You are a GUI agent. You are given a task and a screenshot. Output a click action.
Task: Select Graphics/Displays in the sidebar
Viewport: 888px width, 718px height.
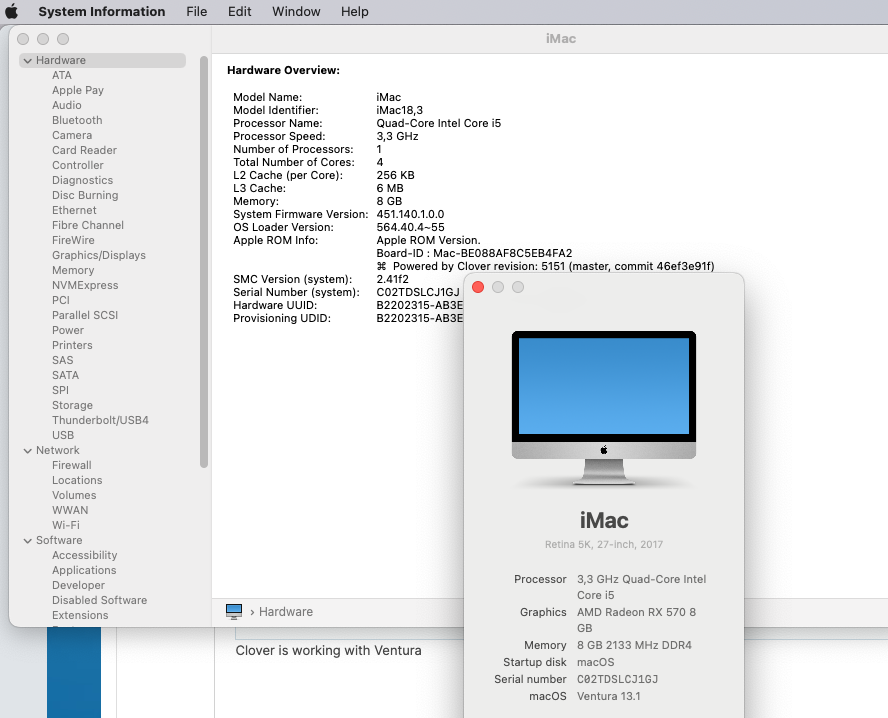pyautogui.click(x=99, y=255)
